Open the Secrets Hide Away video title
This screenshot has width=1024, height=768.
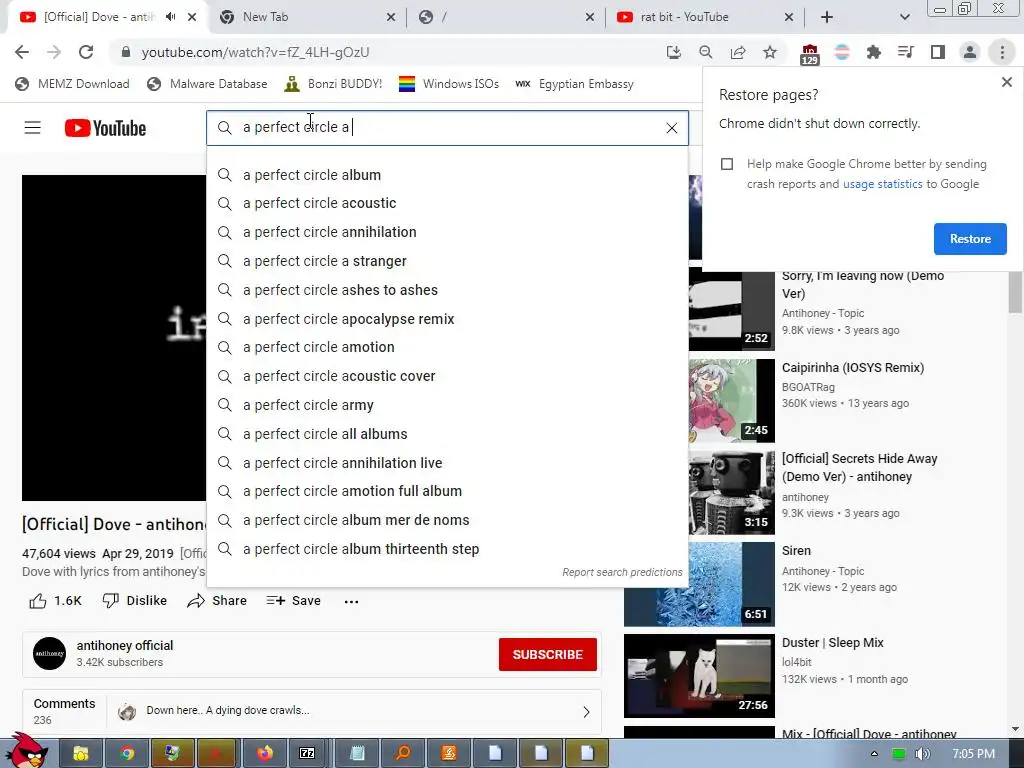point(859,468)
